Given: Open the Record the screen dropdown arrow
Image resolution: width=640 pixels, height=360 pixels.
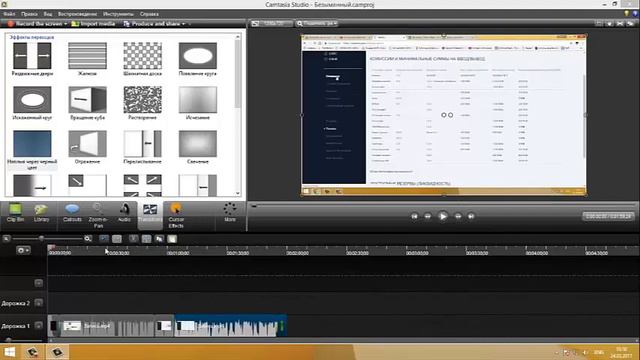Looking at the screenshot, I should tap(65, 24).
